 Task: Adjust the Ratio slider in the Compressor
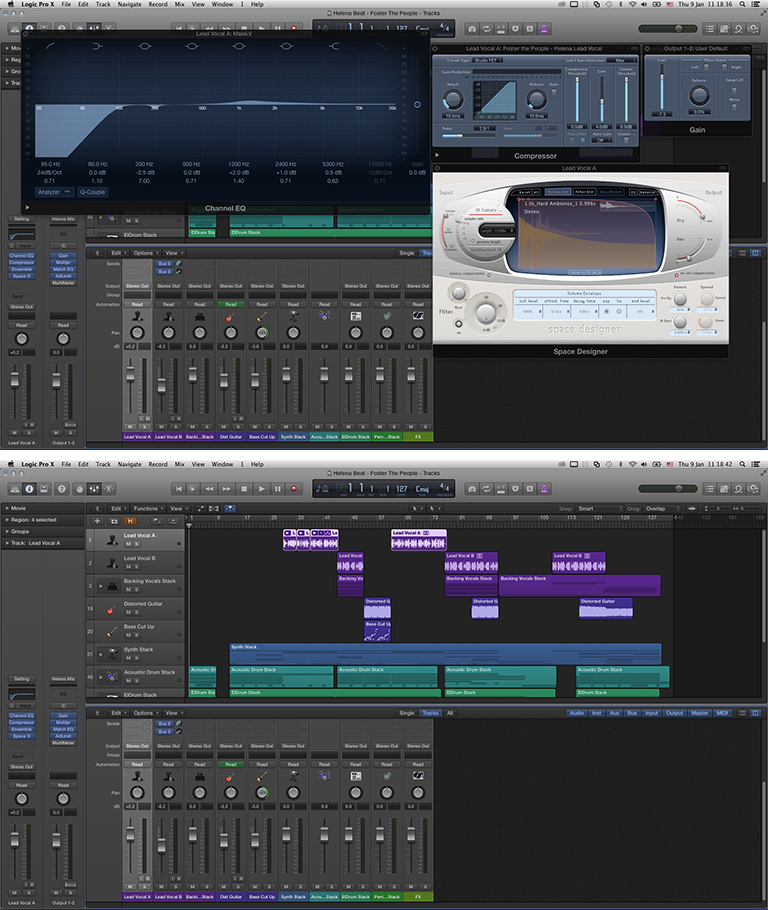click(468, 136)
